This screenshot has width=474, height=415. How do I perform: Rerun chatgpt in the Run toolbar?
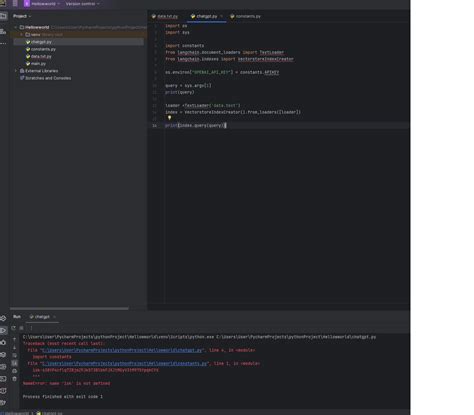pyautogui.click(x=13, y=328)
